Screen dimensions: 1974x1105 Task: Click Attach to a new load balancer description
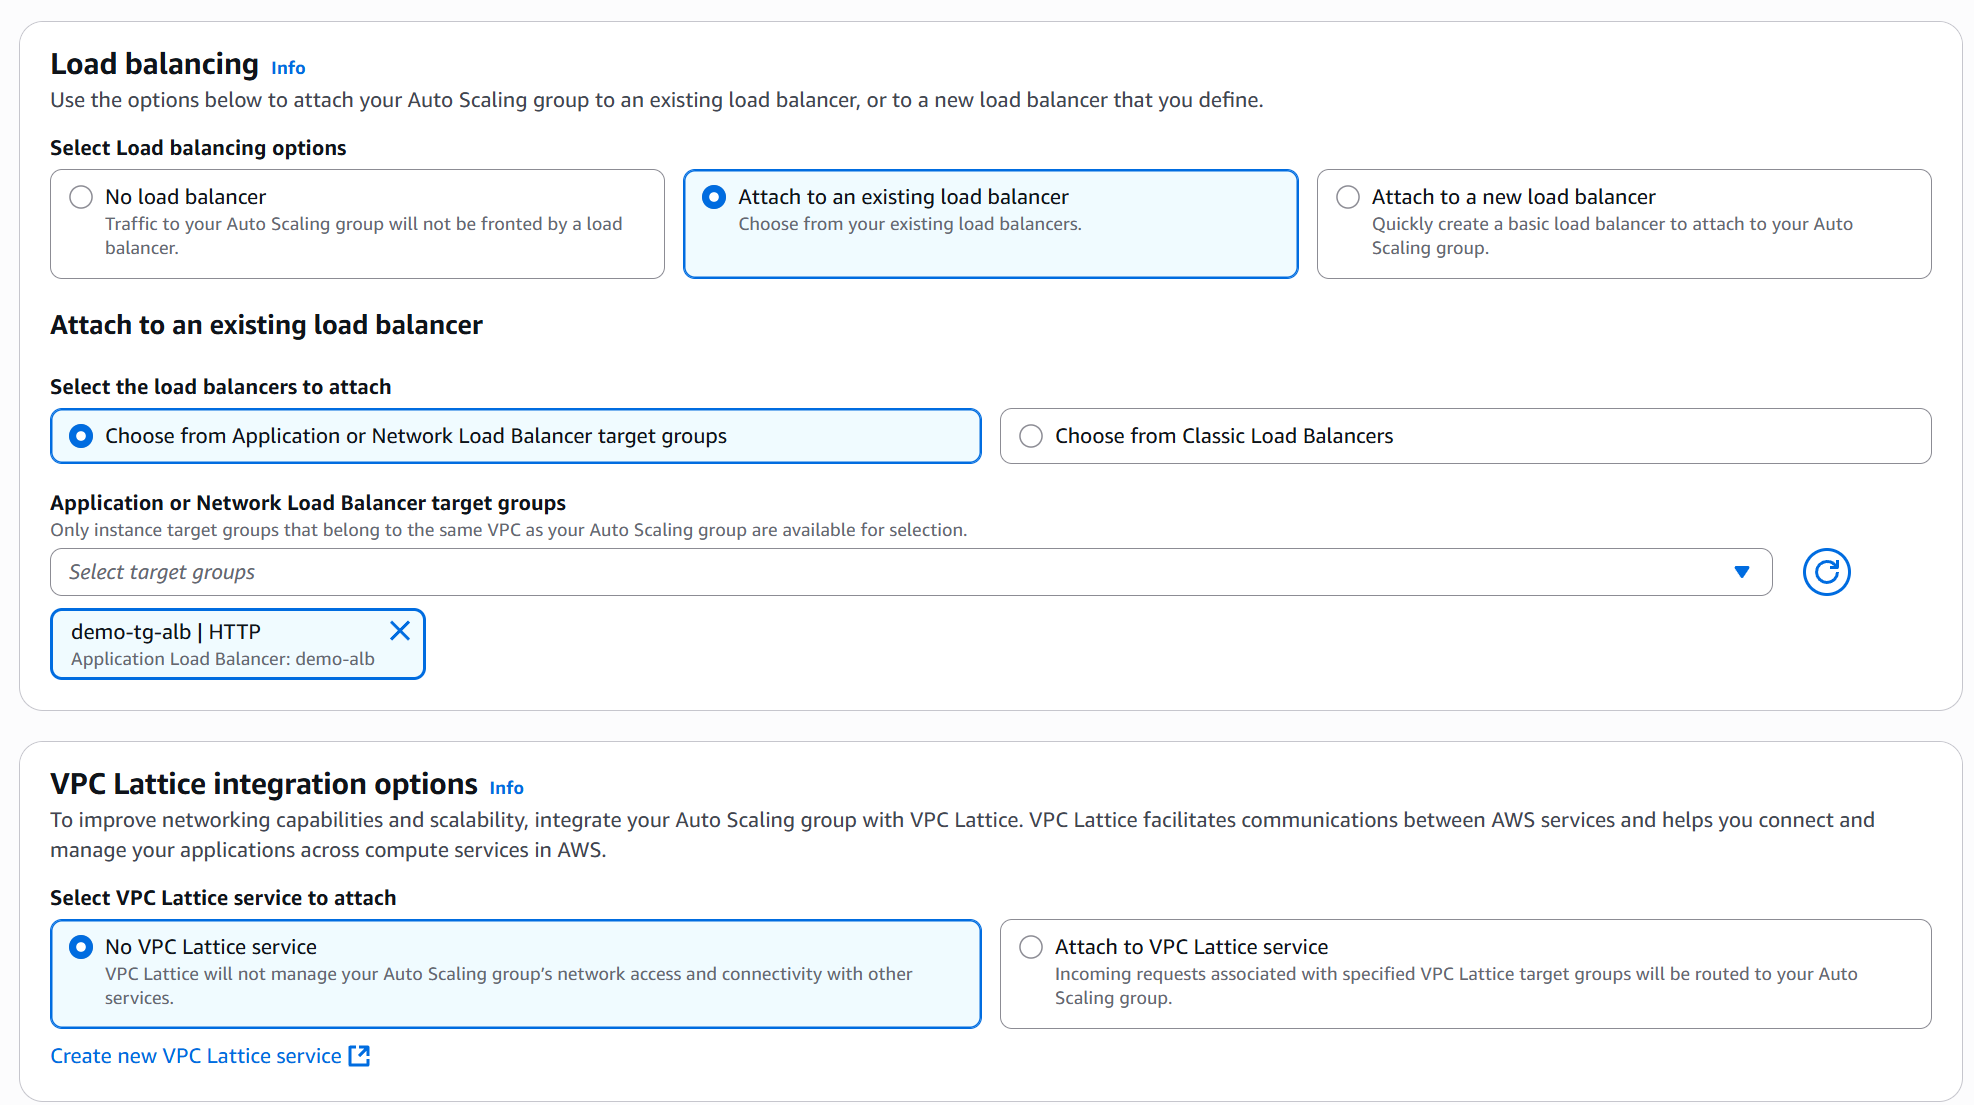click(1611, 236)
